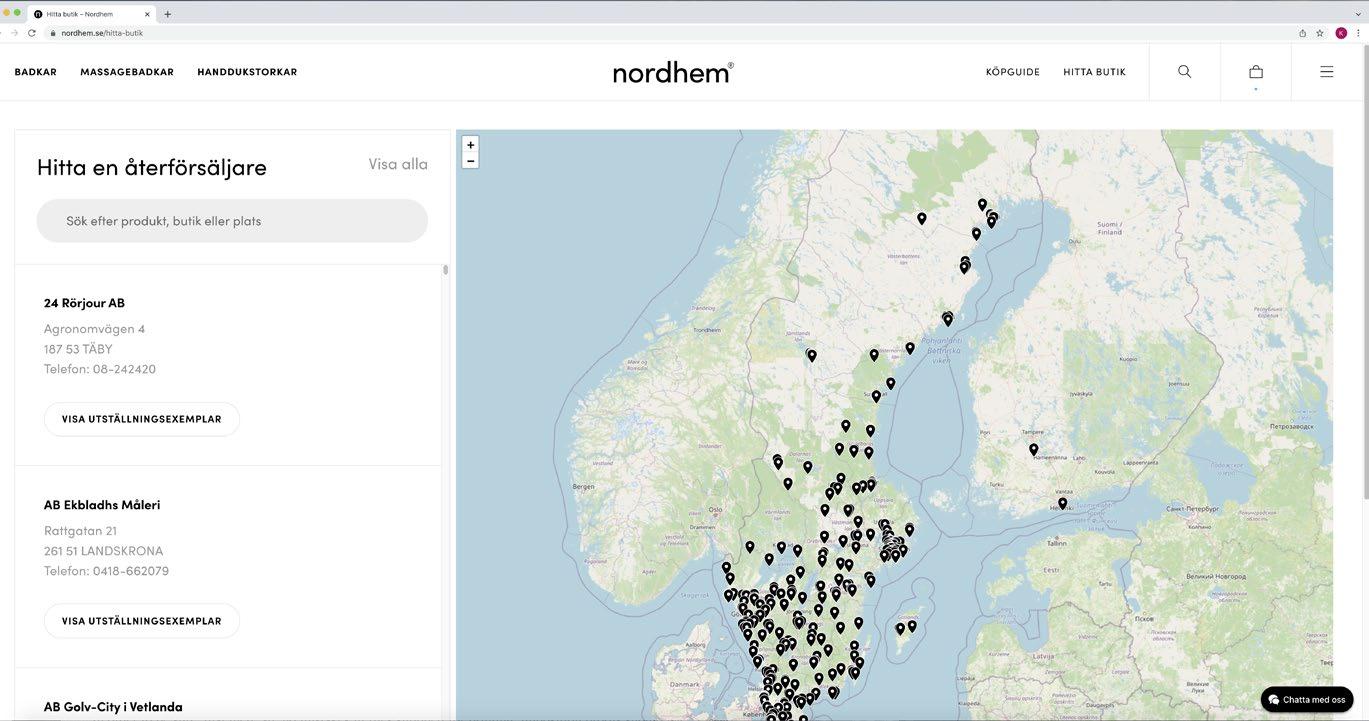
Task: Click the address Rattgatan 21
Action: [x=80, y=531]
